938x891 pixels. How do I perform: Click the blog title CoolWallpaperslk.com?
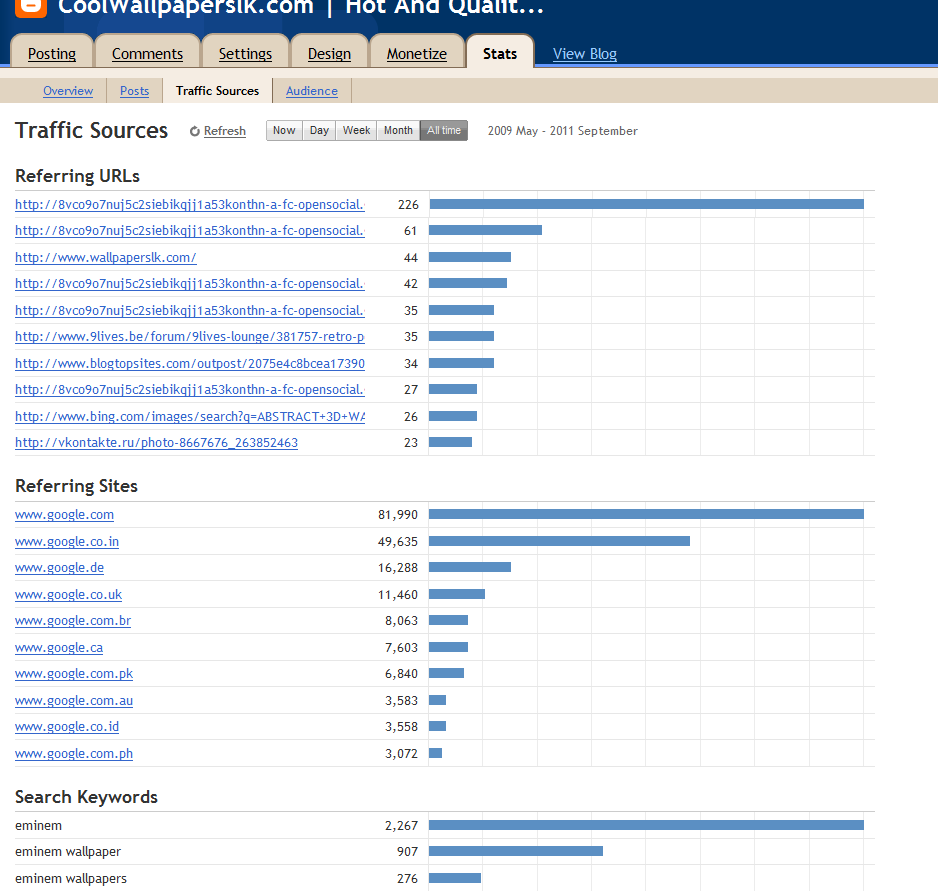point(185,7)
